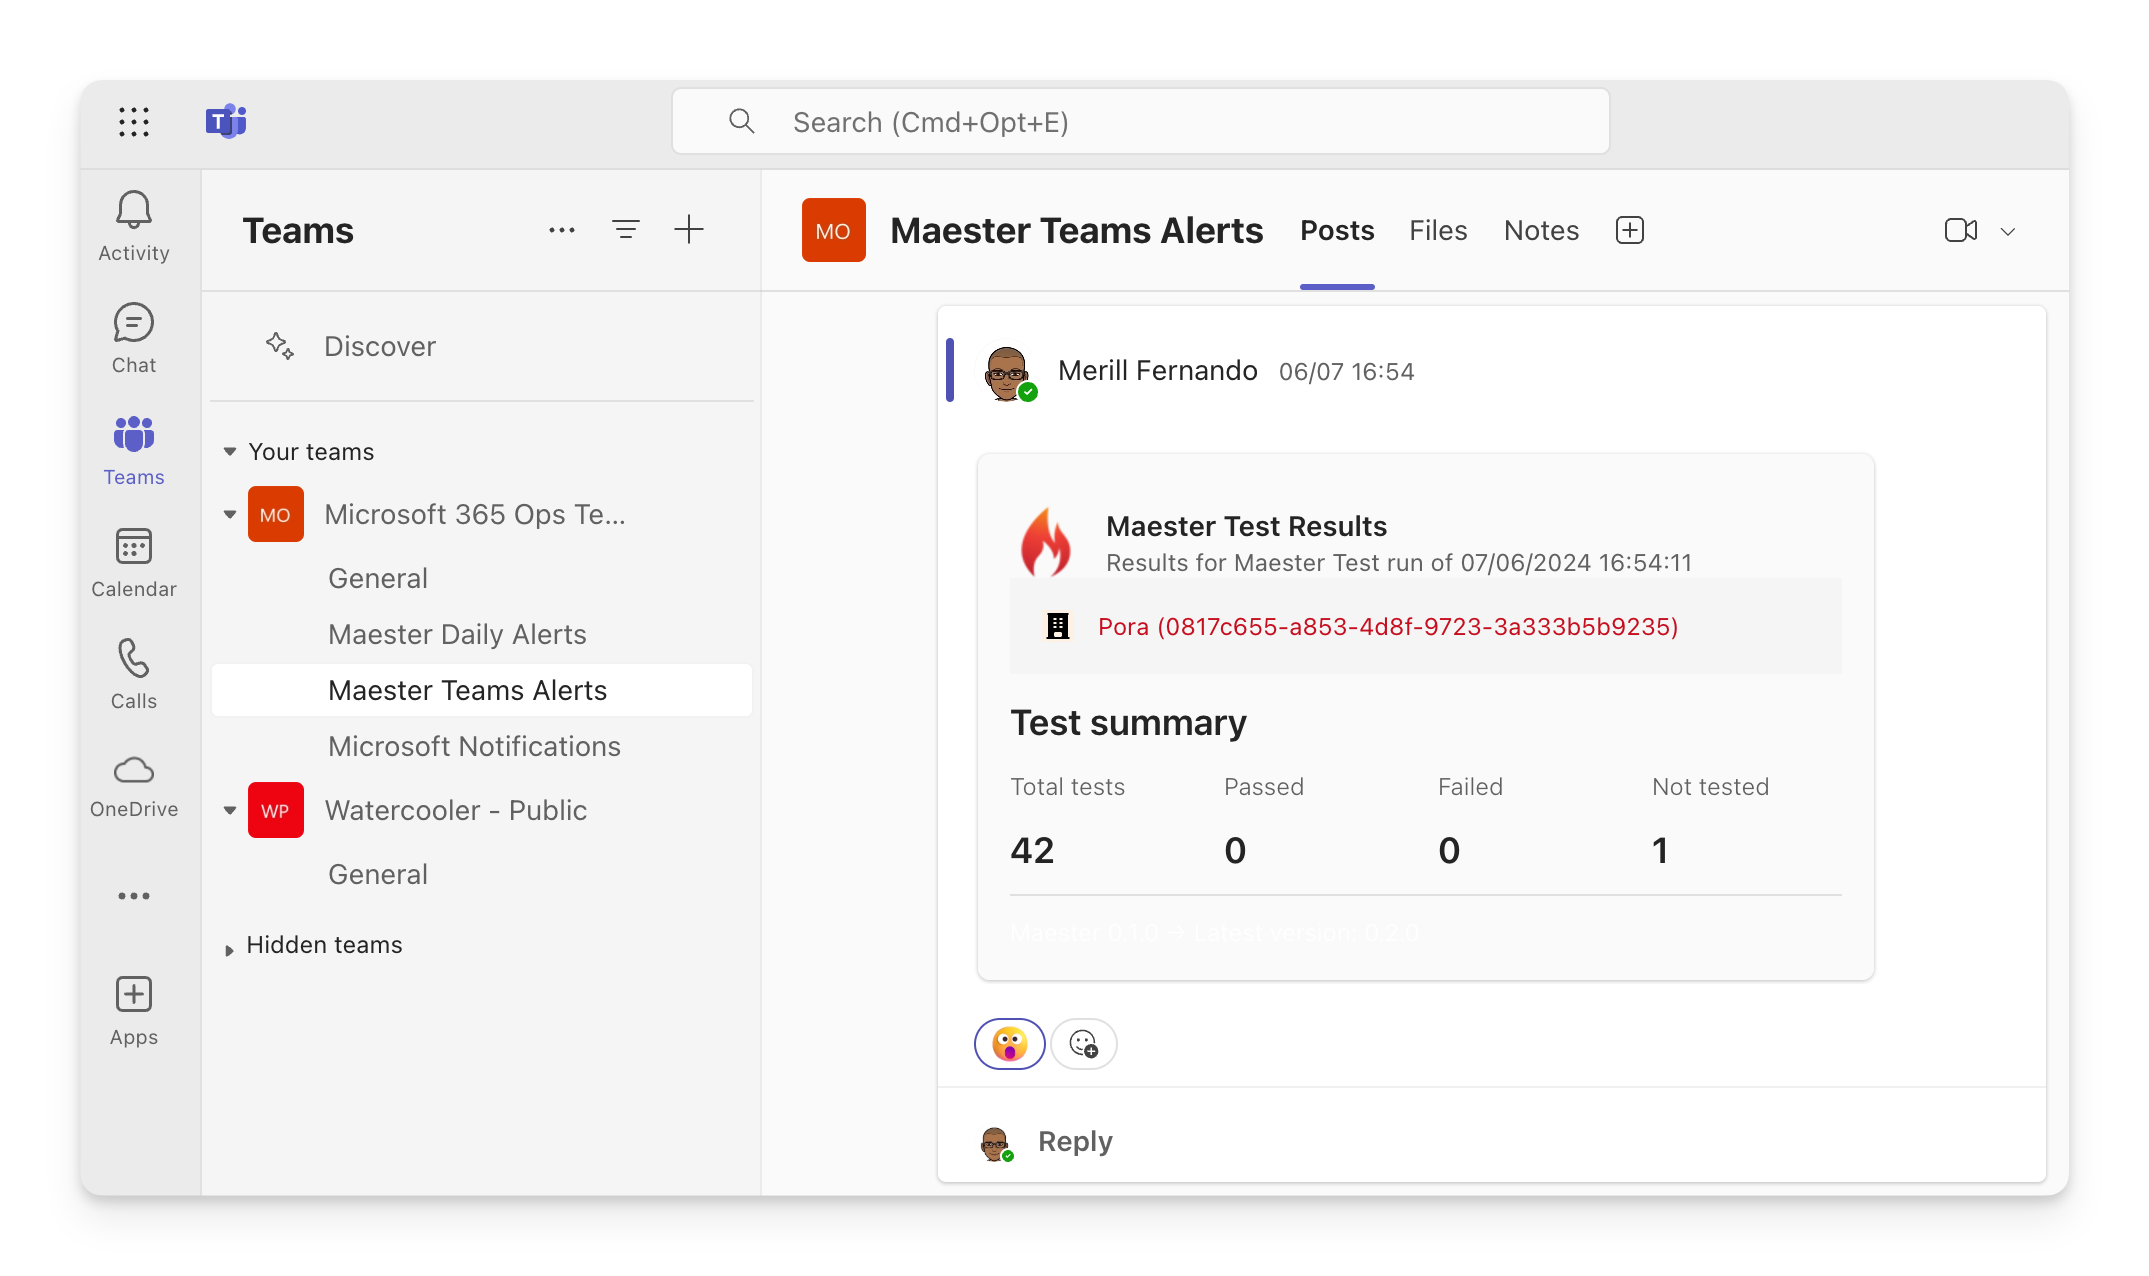Image resolution: width=2149 pixels, height=1276 pixels.
Task: Open the Activity feed
Action: [133, 225]
